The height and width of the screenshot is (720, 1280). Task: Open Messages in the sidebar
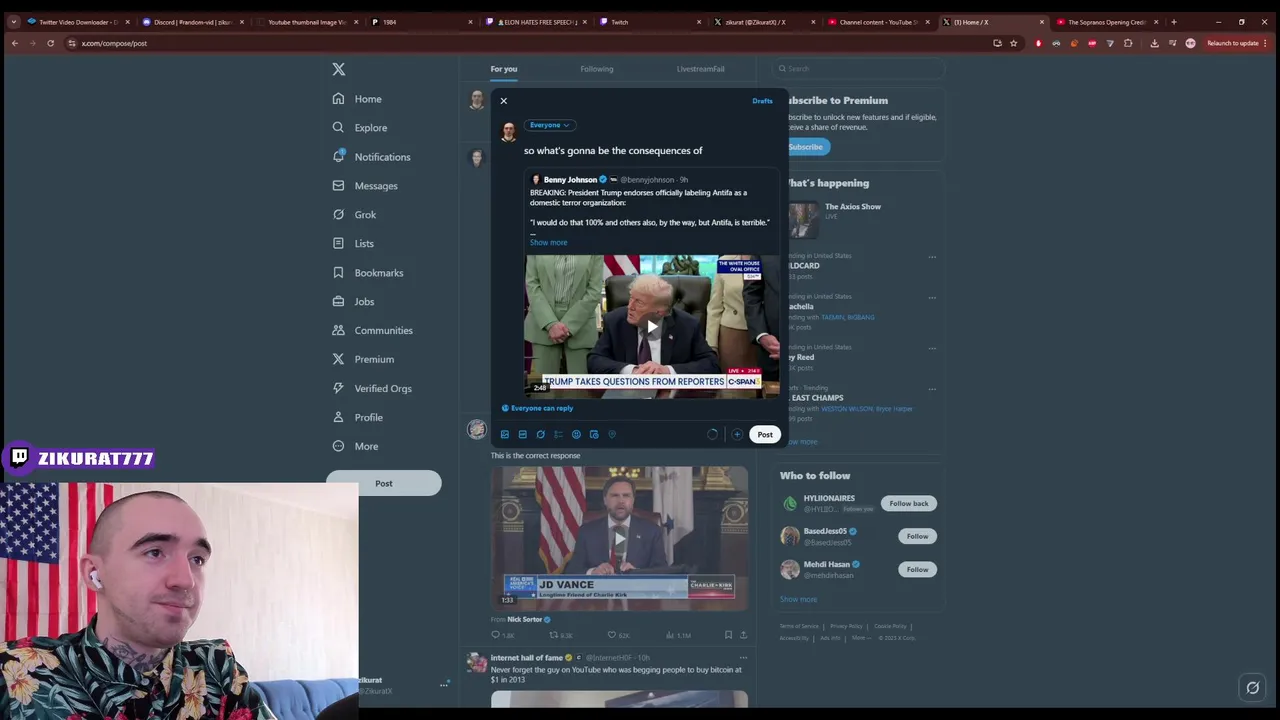365,186
